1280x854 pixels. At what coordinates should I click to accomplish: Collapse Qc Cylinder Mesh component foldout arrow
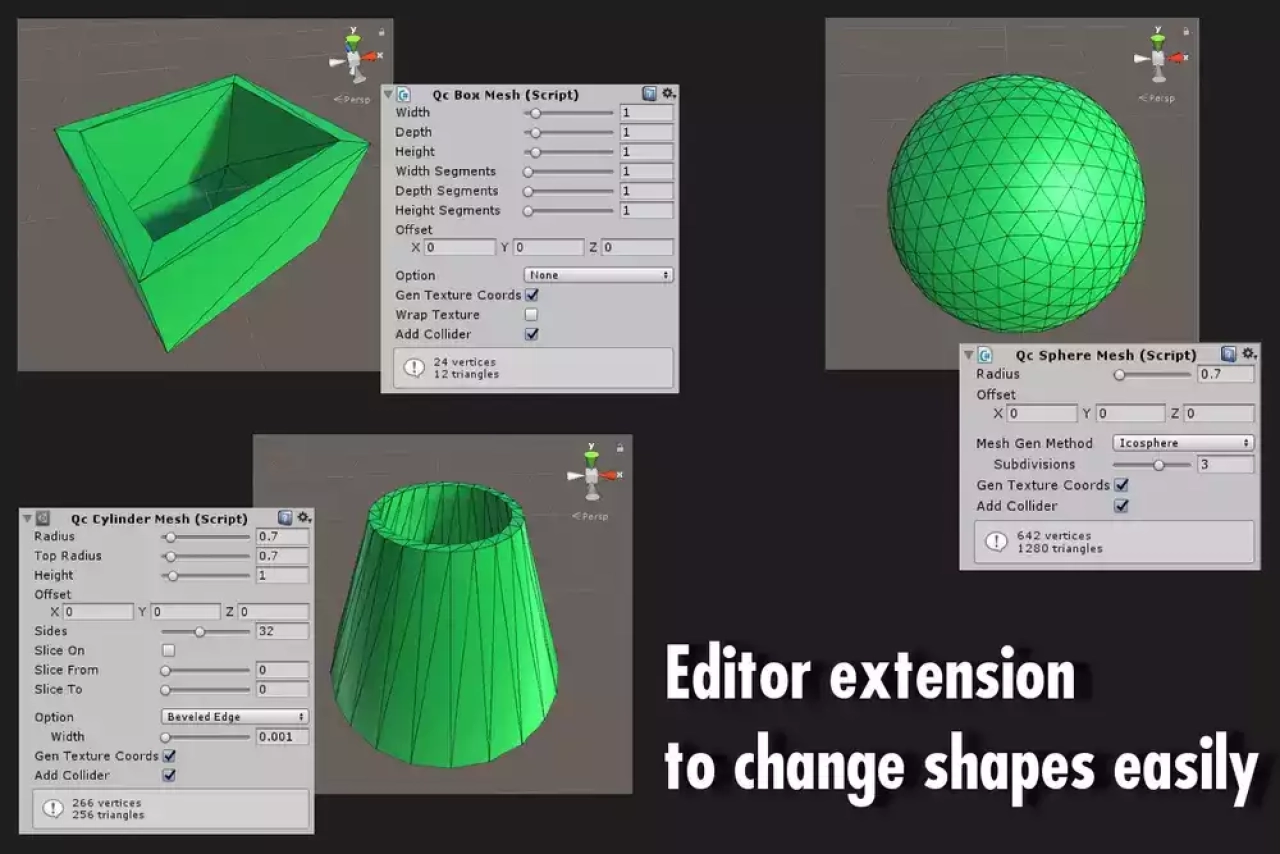click(26, 518)
